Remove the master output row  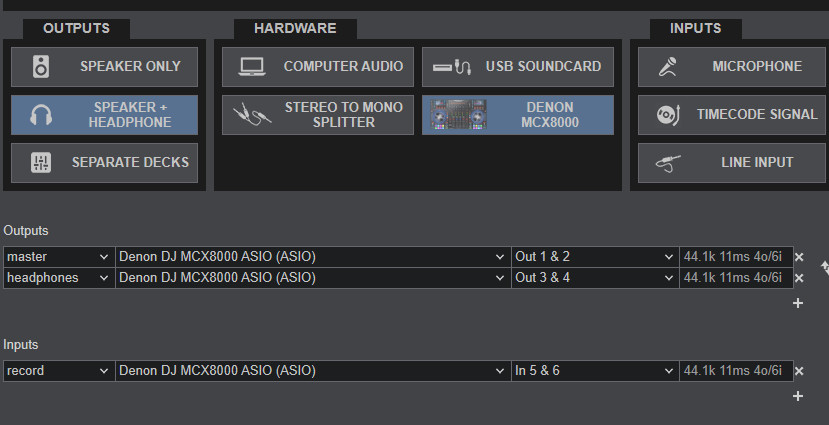[x=799, y=257]
